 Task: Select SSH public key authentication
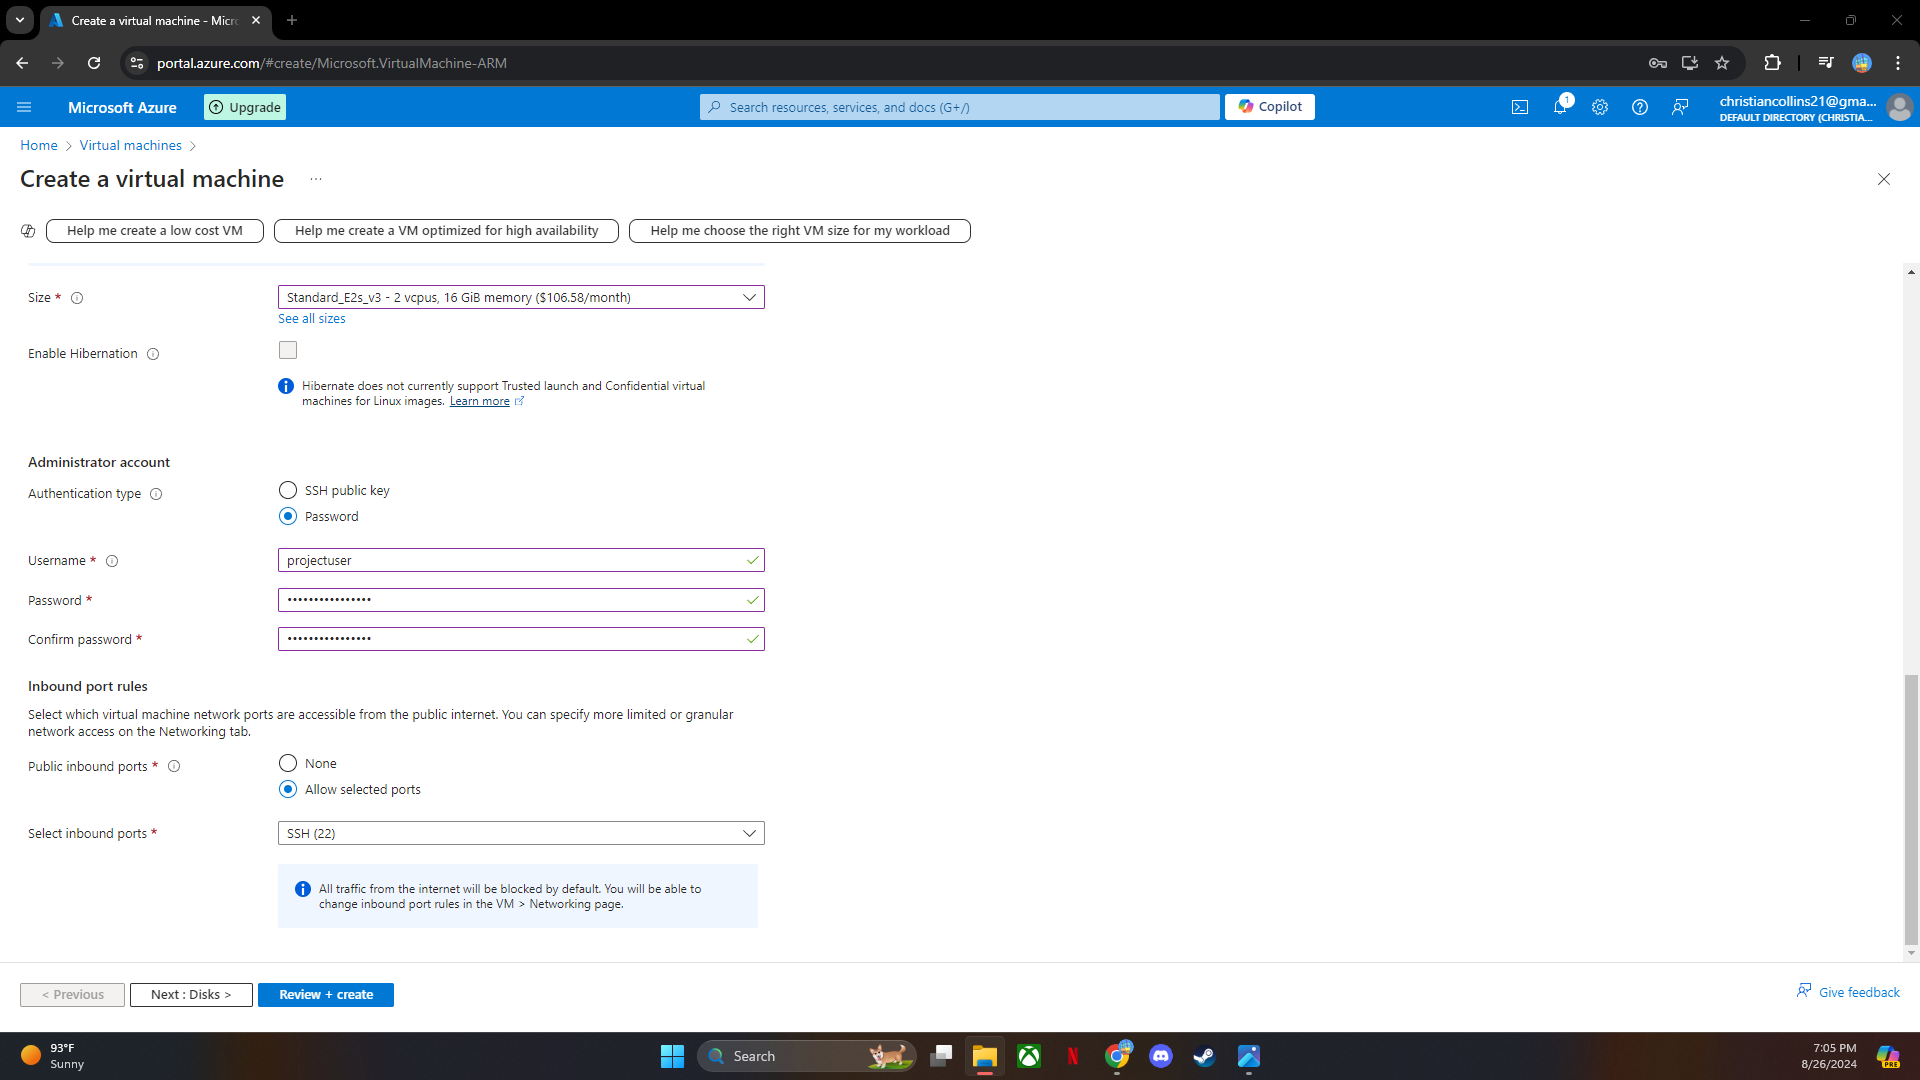287,490
